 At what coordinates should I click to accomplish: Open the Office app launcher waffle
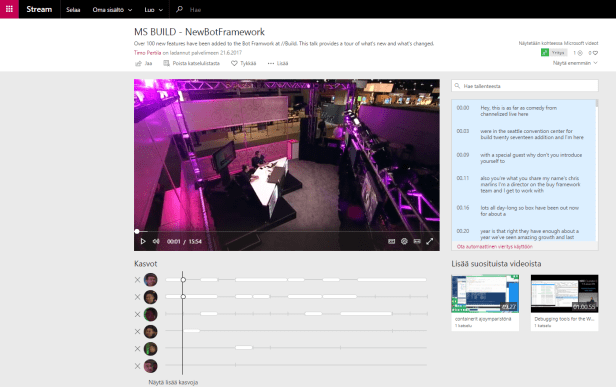coord(9,9)
